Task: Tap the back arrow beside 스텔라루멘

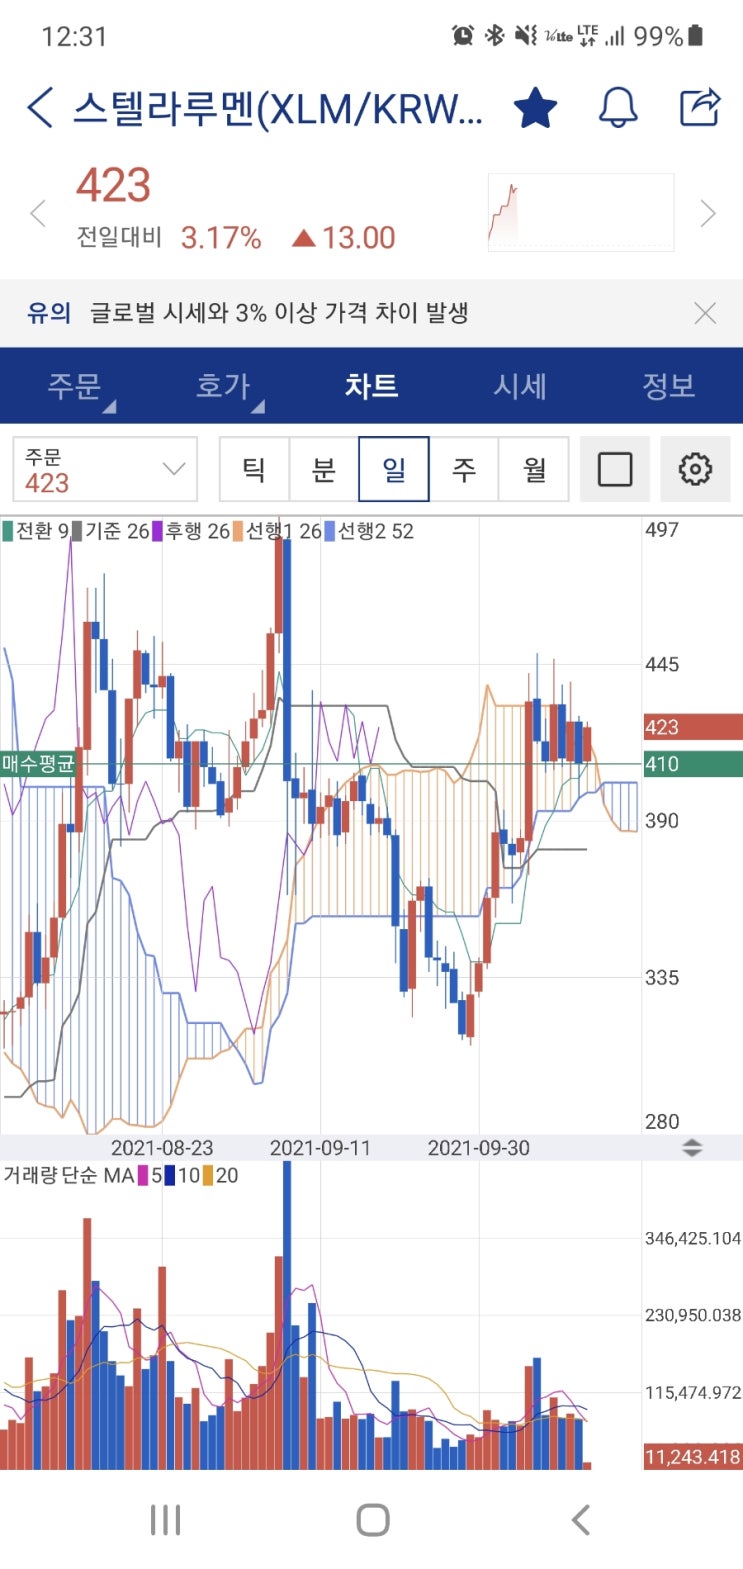Action: coord(39,107)
